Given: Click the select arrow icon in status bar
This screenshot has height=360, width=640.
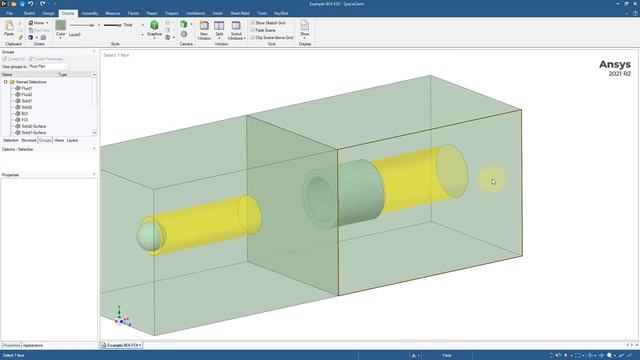Looking at the screenshot, I should [566, 356].
